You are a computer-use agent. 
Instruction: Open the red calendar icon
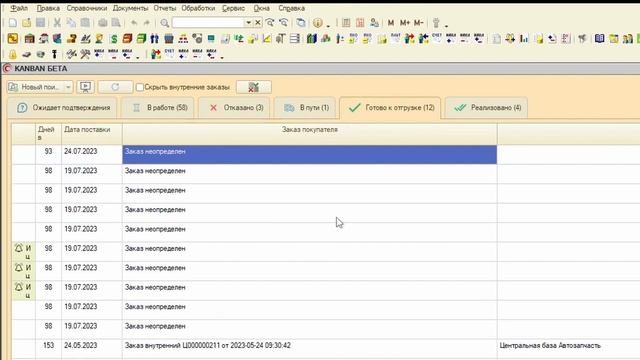[360, 23]
